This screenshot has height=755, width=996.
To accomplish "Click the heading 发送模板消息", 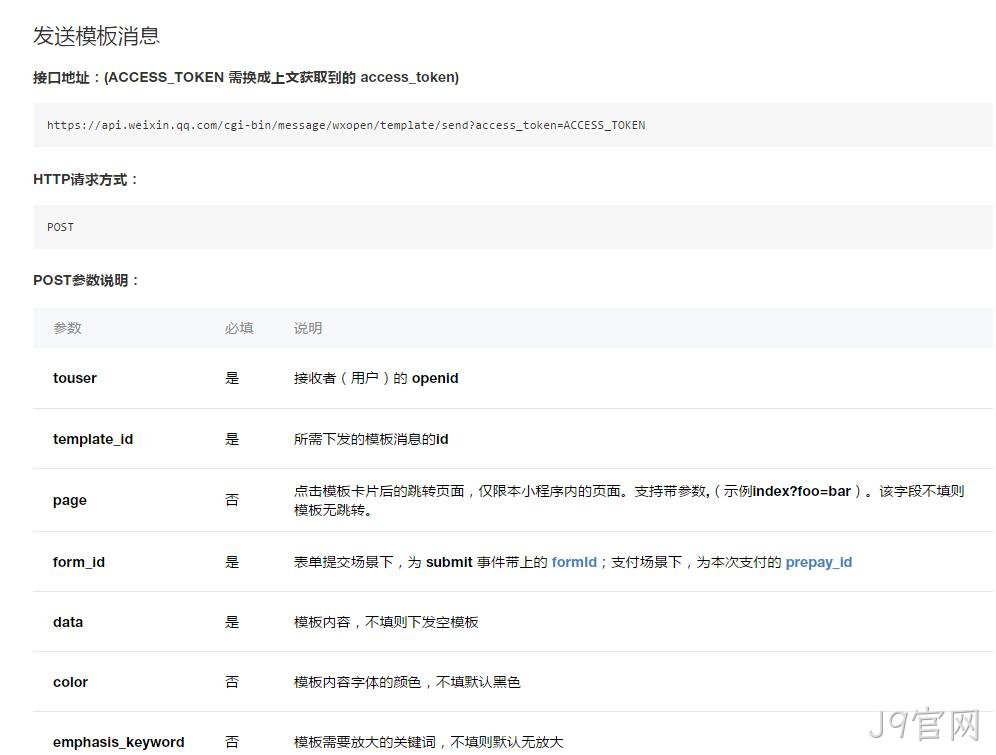I will click(x=97, y=36).
